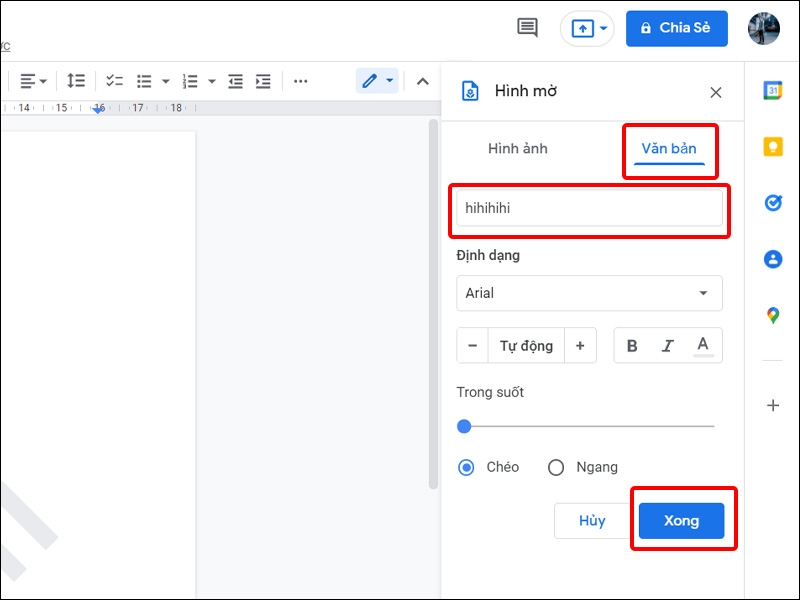Toggle italic on watermark text

[667, 346]
